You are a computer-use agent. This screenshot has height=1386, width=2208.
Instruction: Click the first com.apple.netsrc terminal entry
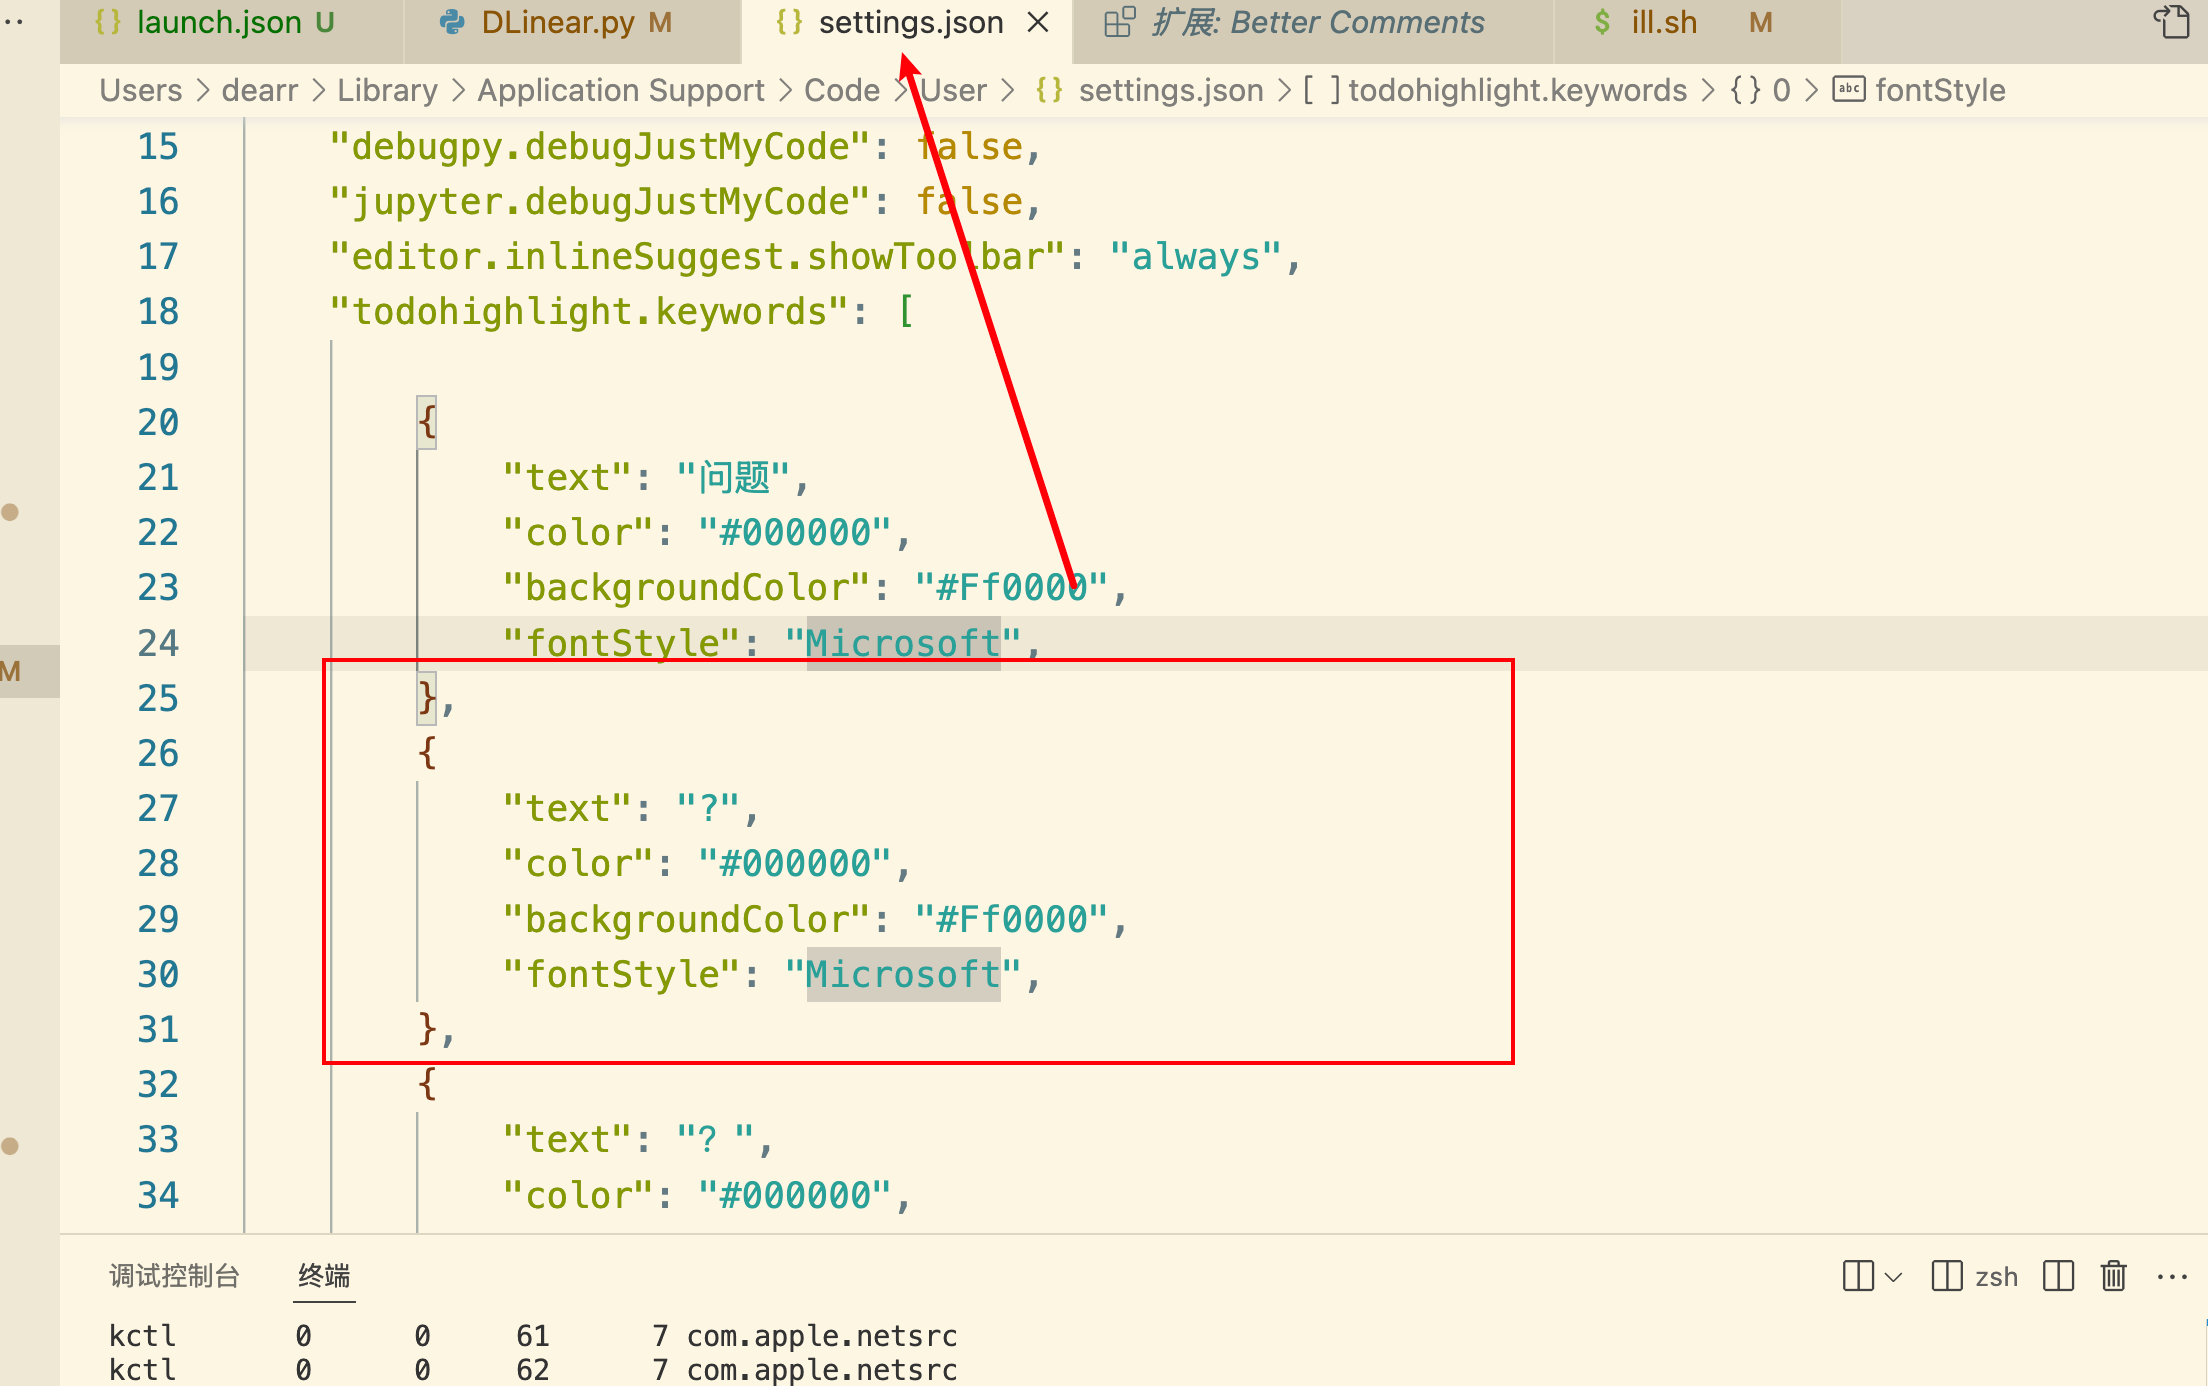[822, 1336]
